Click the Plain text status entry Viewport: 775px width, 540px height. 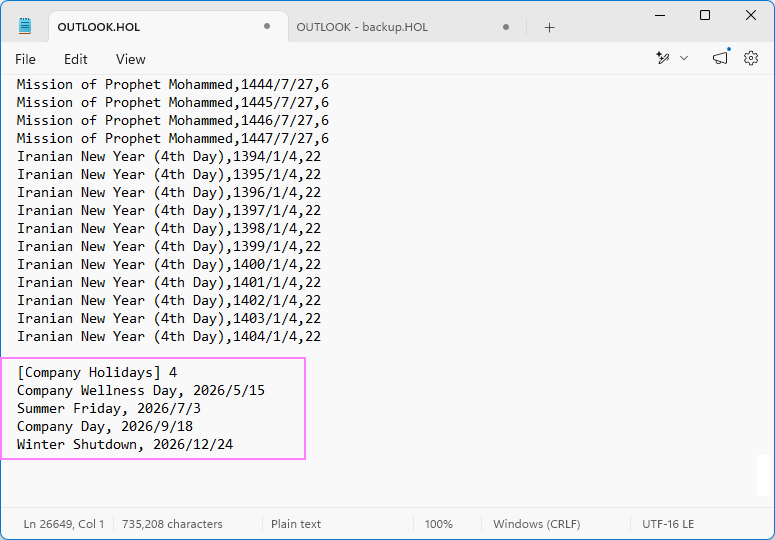[296, 524]
